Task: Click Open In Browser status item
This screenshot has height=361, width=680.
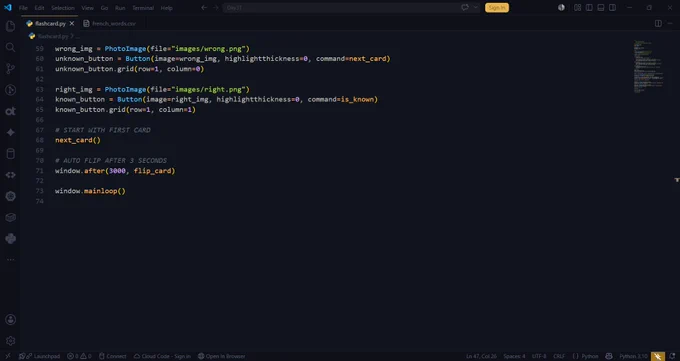Action: tap(222, 356)
